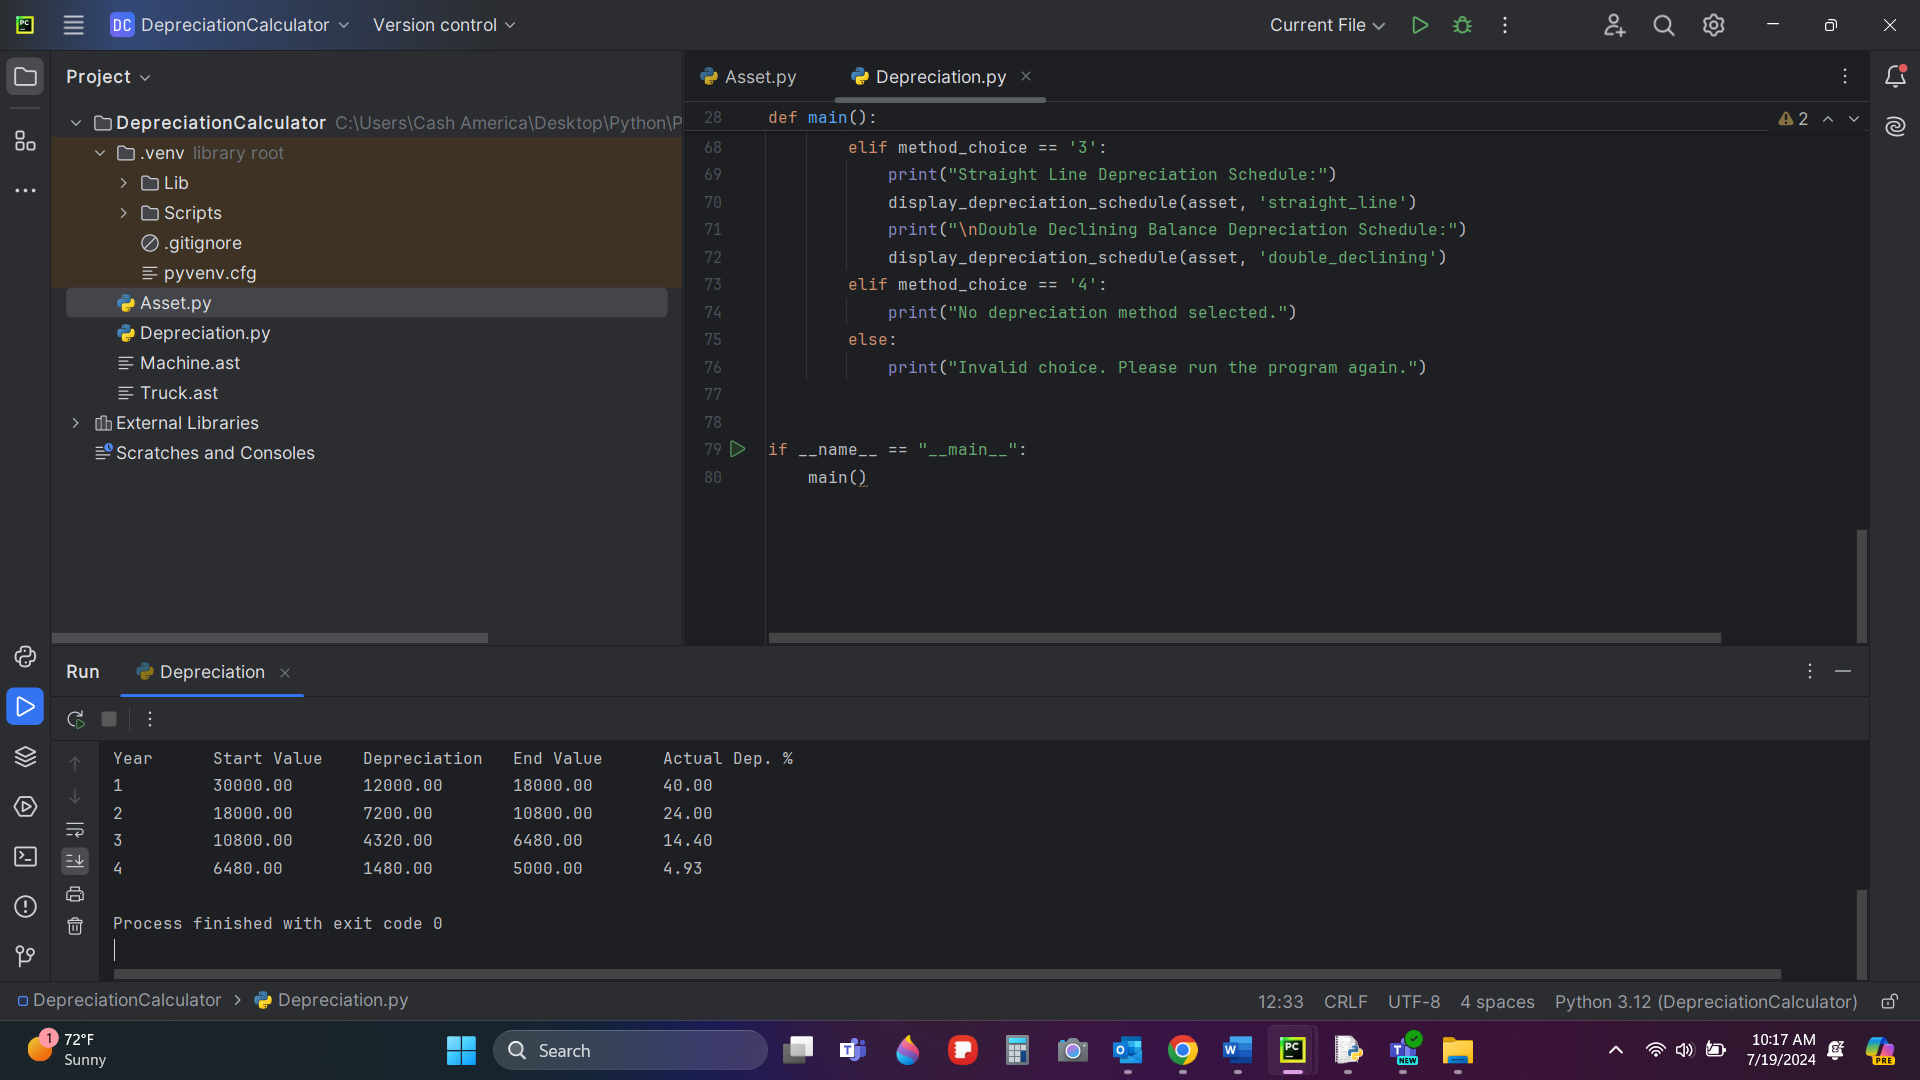Image resolution: width=1920 pixels, height=1080 pixels.
Task: Expand External Libraries node
Action: pyautogui.click(x=76, y=423)
